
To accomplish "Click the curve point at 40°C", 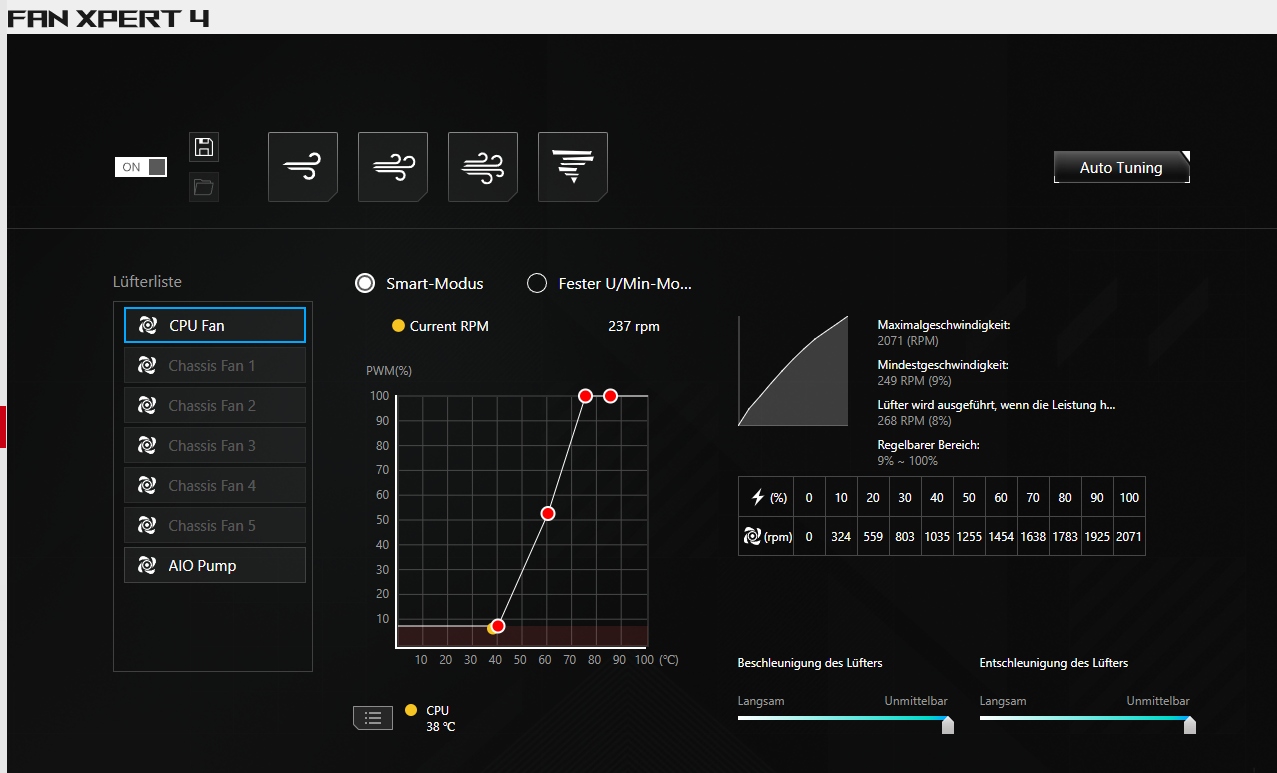I will point(498,626).
